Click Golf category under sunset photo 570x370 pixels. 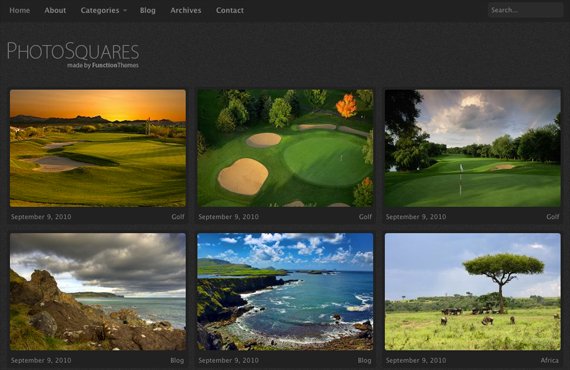178,217
